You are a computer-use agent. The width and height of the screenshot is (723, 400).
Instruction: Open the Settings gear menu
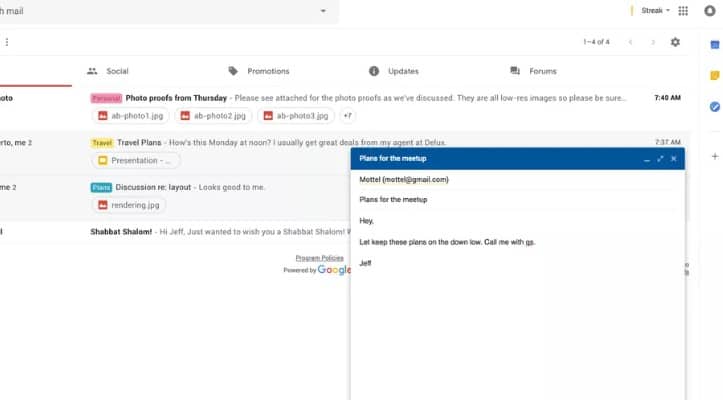676,42
